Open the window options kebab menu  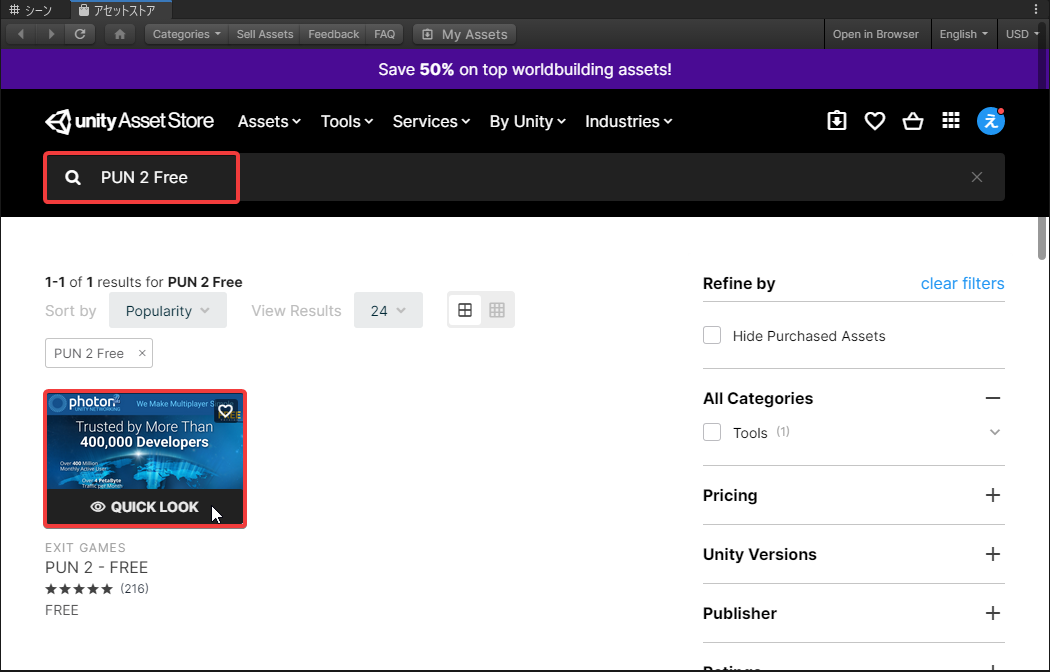point(1036,9)
